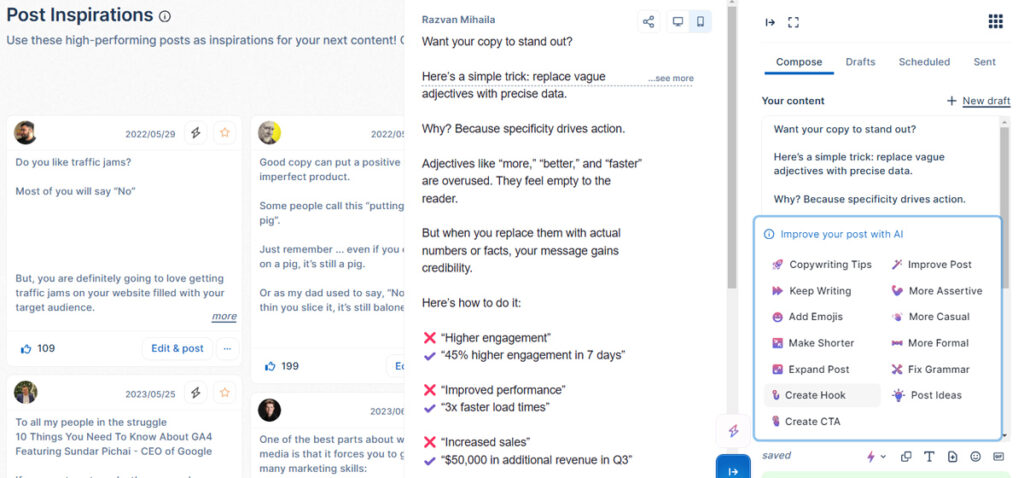Open the emoji picker icon
The height and width of the screenshot is (478, 1024).
(x=975, y=456)
